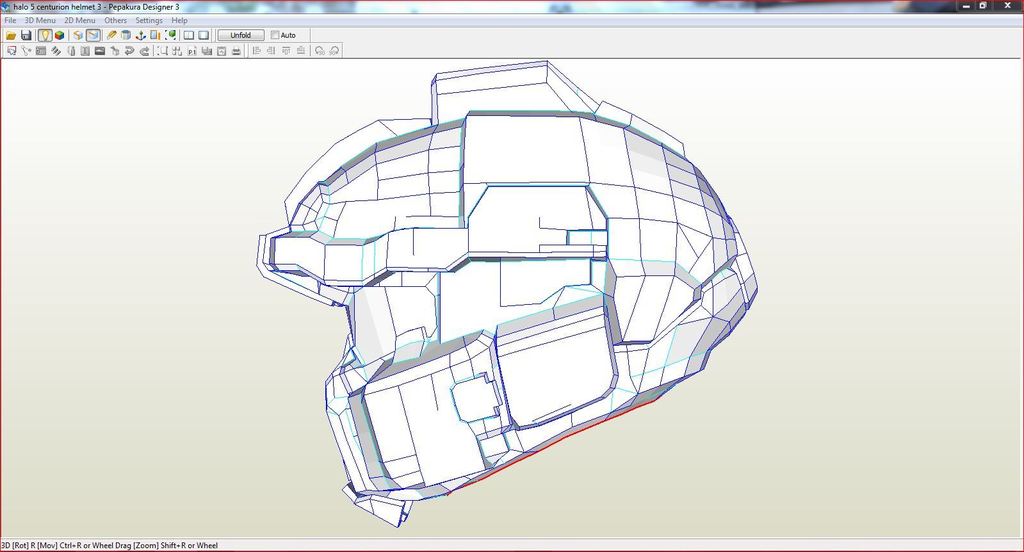Viewport: 1024px width, 552px height.
Task: Click the show edges box icon
Action: tap(78, 35)
